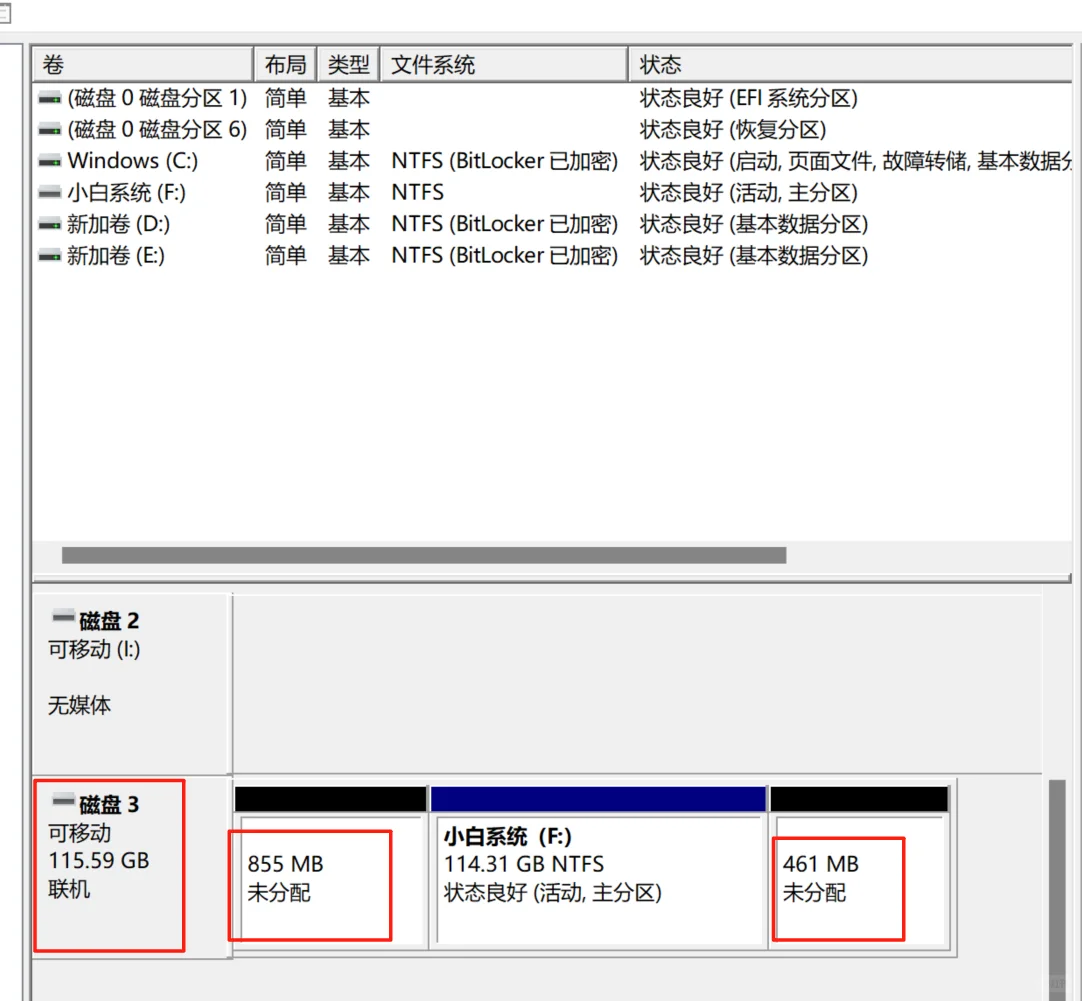Click 简单 layout cell of Windows (C:)
The height and width of the screenshot is (1001, 1082).
[286, 161]
